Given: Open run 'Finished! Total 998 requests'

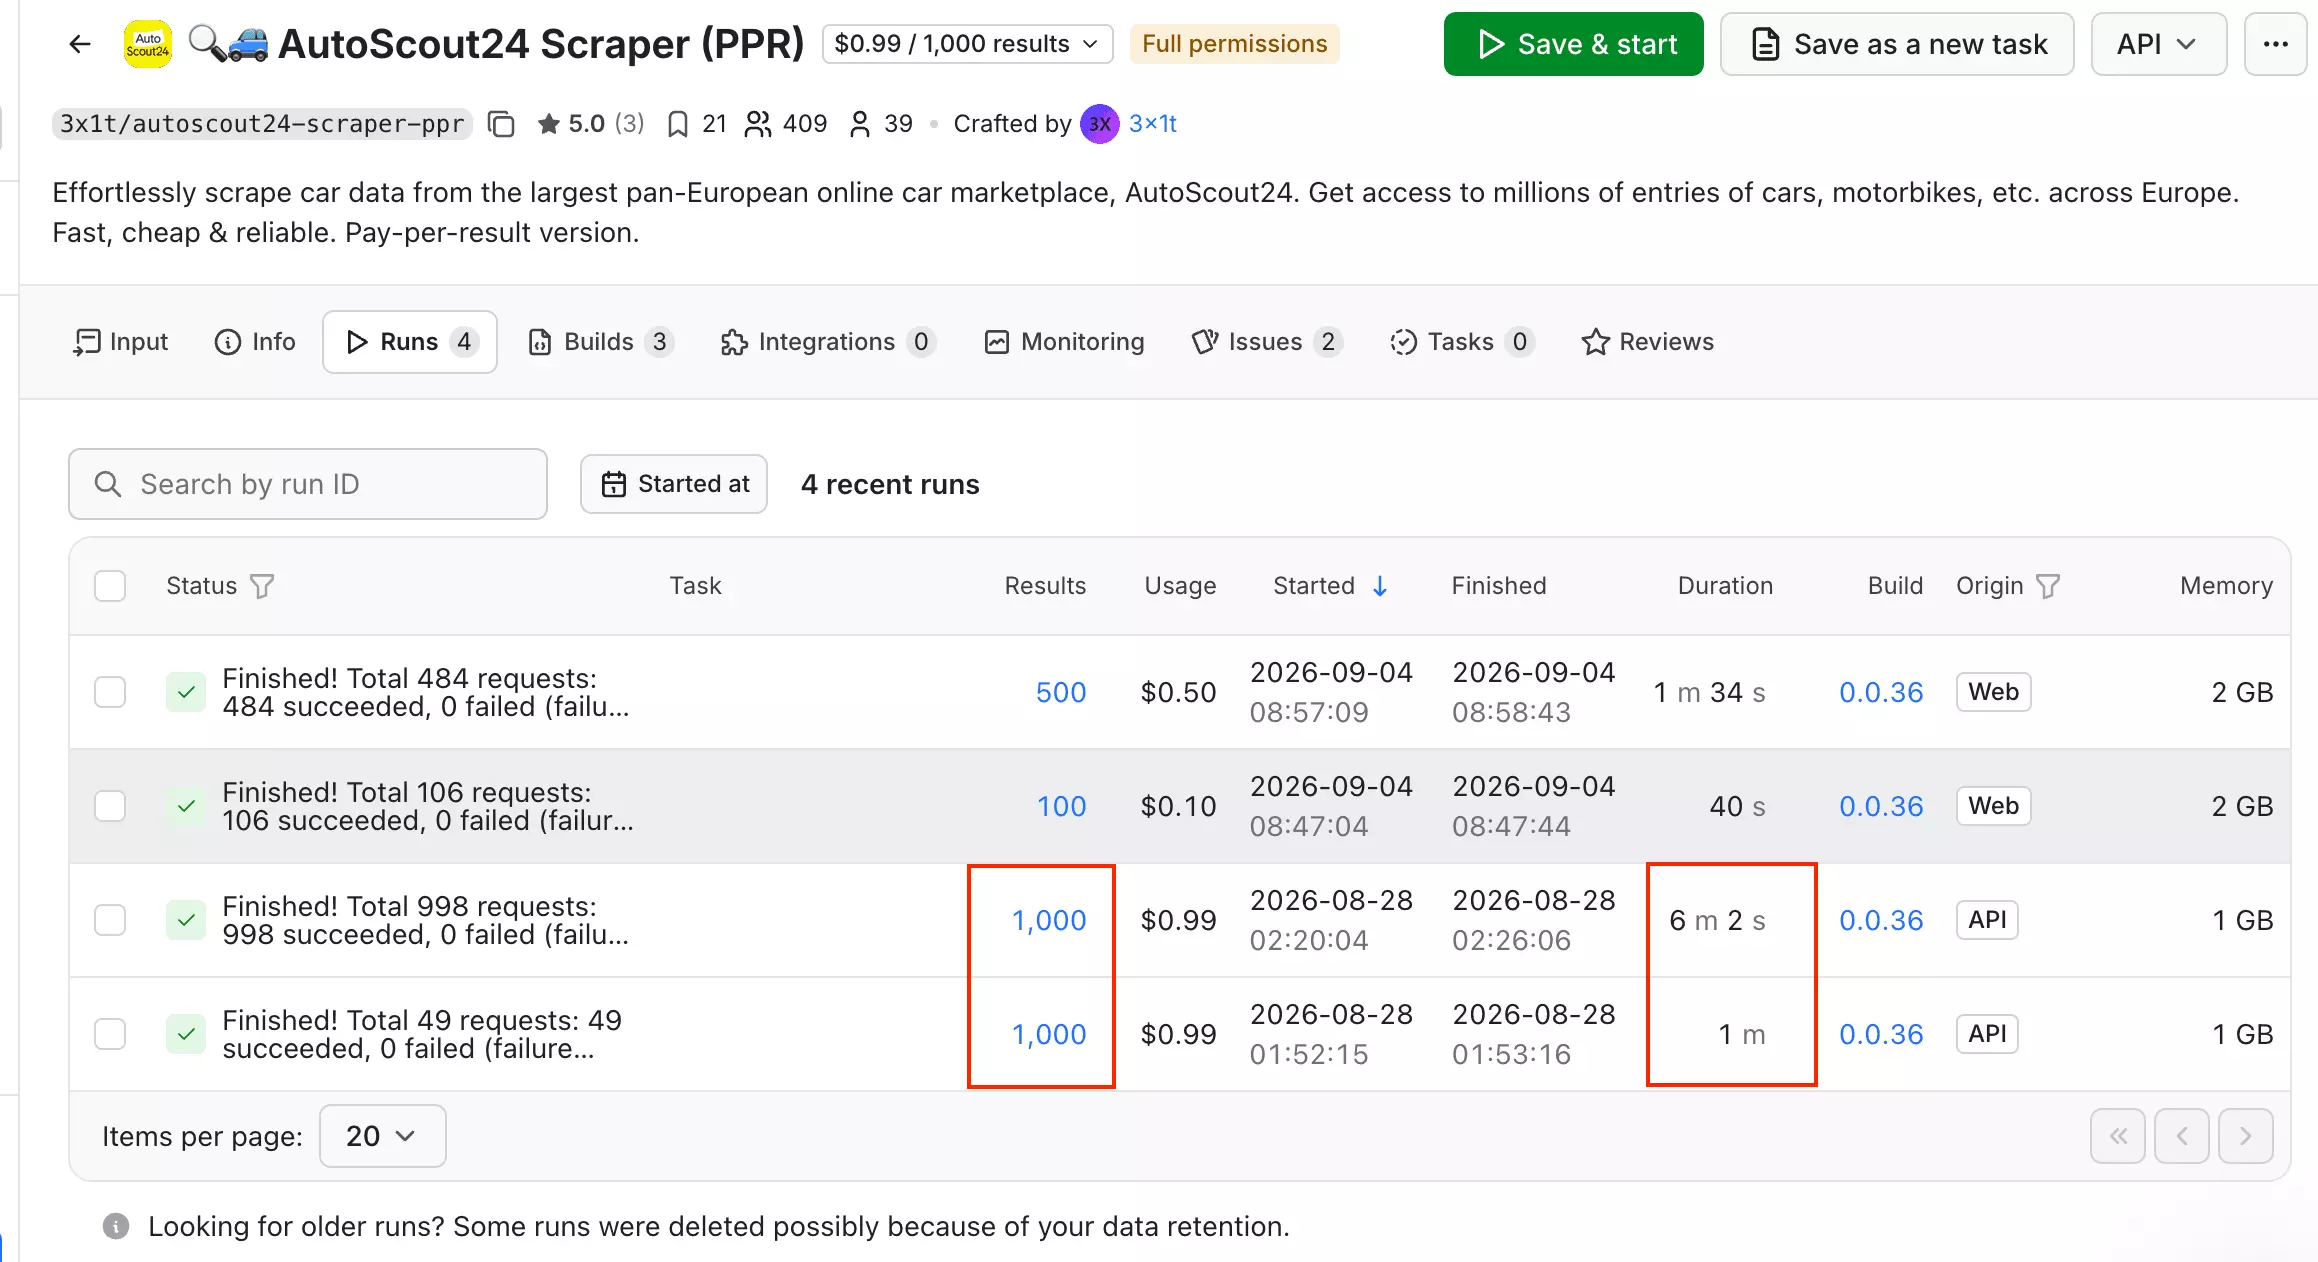Looking at the screenshot, I should pyautogui.click(x=426, y=920).
